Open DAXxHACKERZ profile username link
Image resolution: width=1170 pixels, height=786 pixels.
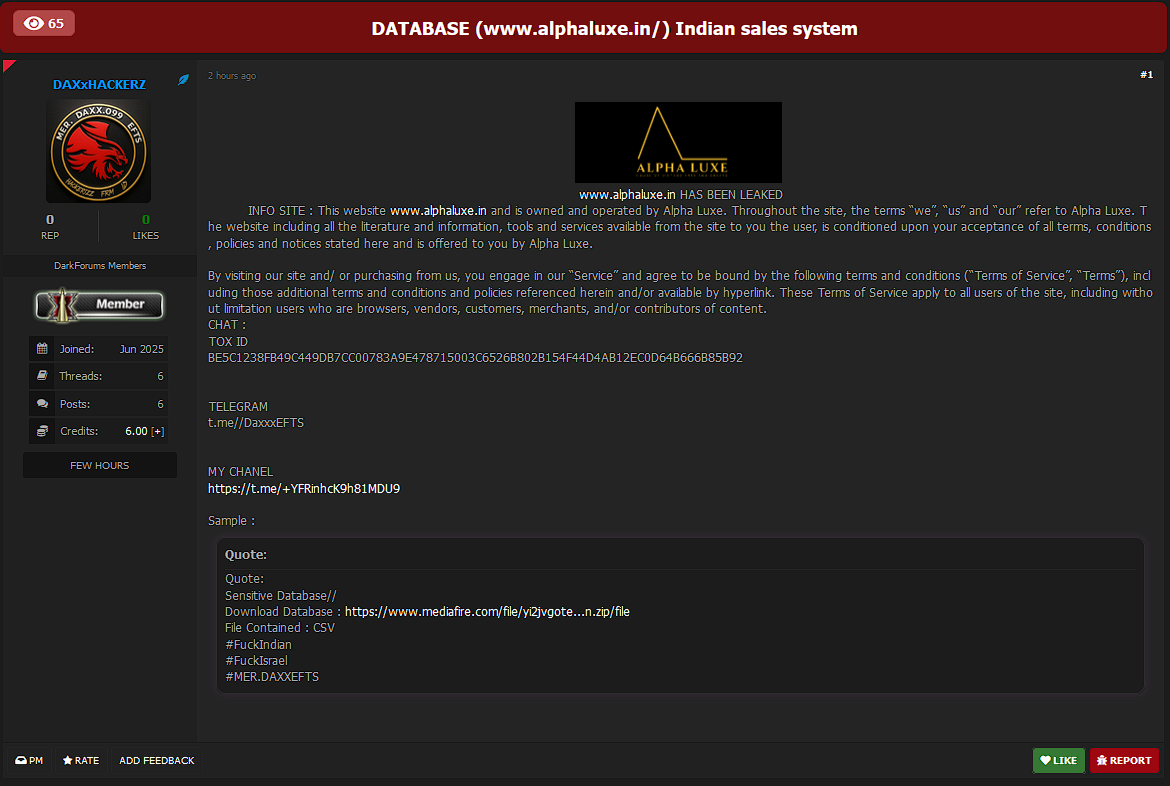click(99, 84)
